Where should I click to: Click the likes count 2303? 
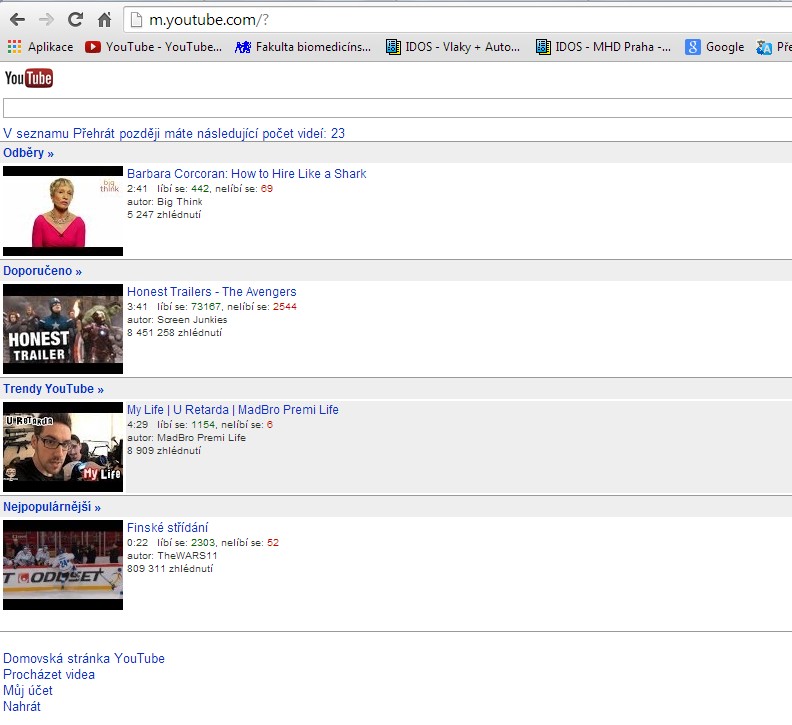click(x=203, y=543)
